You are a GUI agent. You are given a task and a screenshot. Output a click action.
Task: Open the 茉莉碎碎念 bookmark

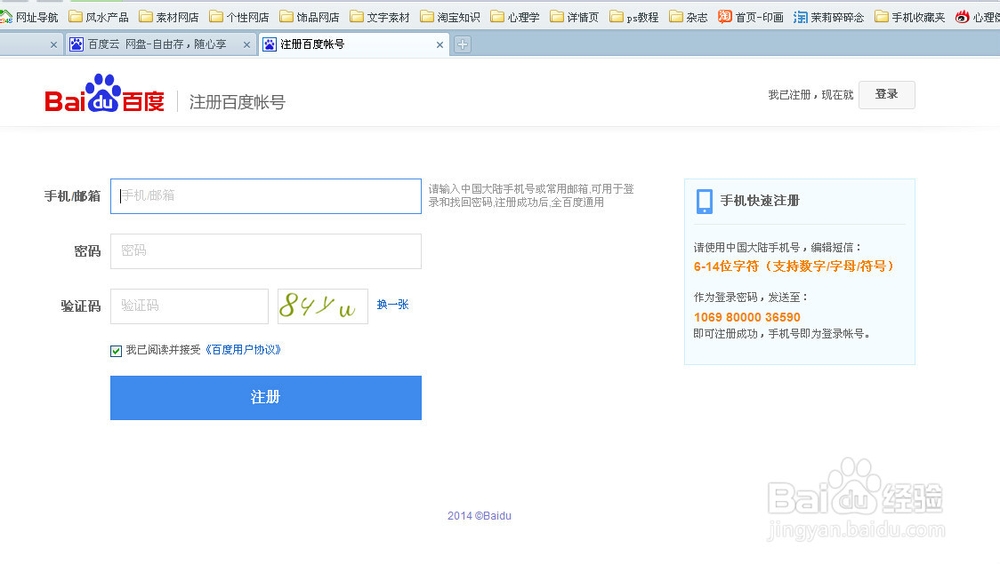pyautogui.click(x=828, y=17)
